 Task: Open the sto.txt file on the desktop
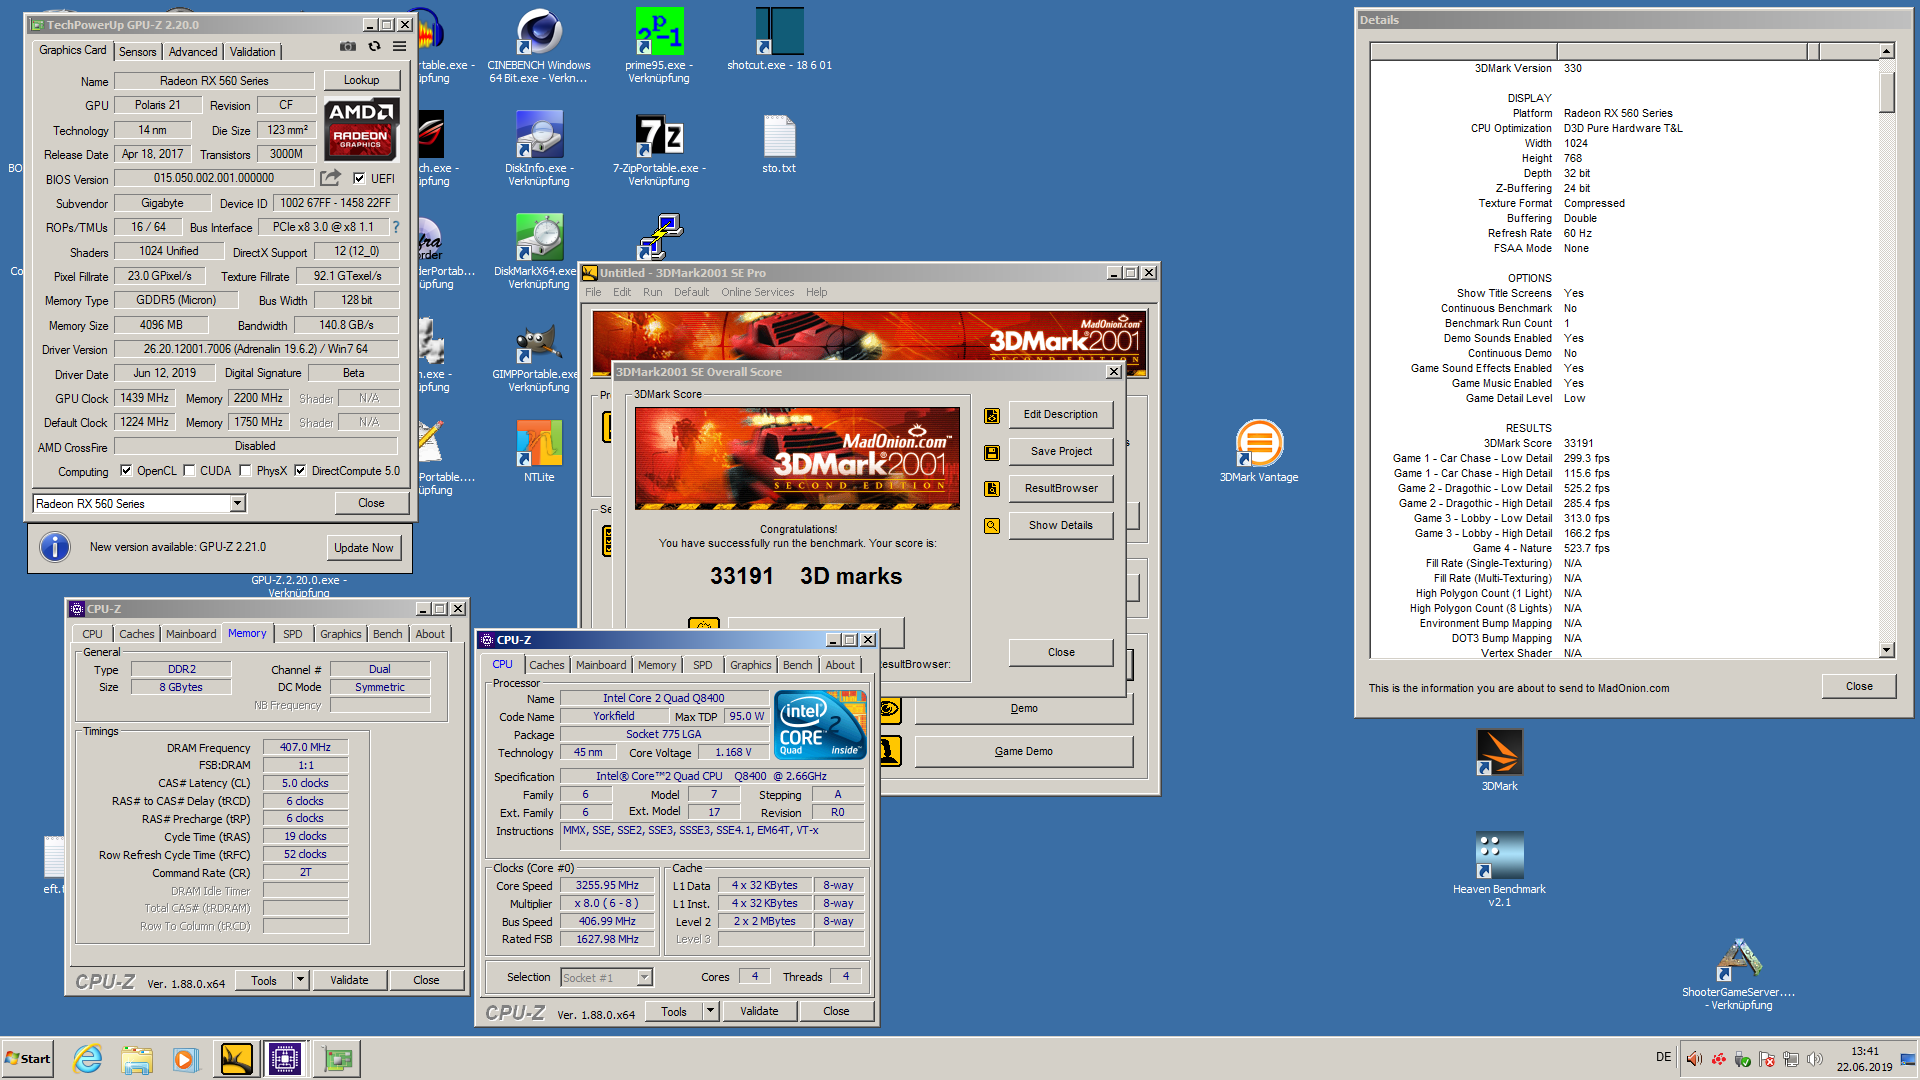[x=779, y=145]
